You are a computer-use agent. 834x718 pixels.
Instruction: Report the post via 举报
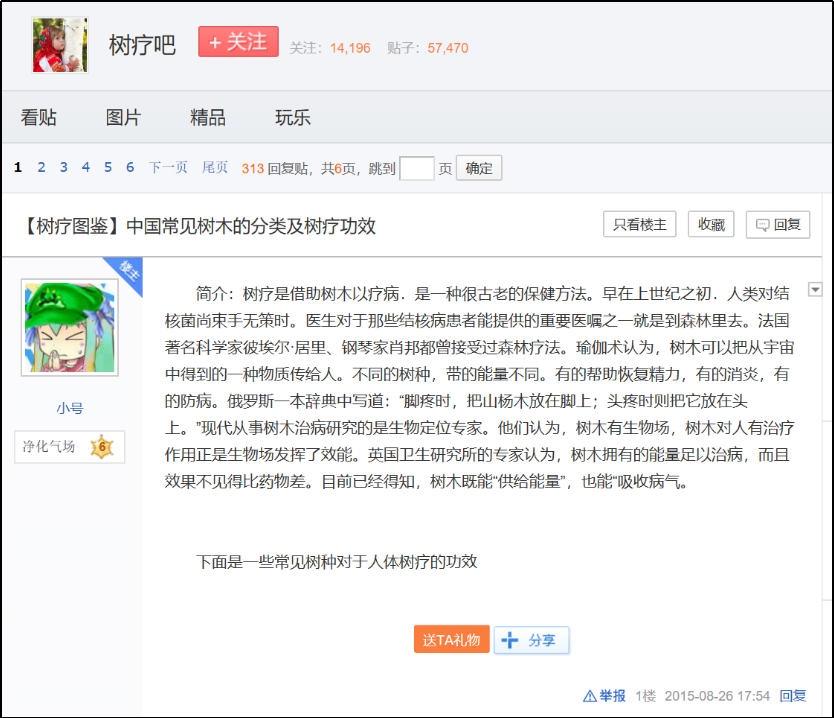[x=605, y=696]
